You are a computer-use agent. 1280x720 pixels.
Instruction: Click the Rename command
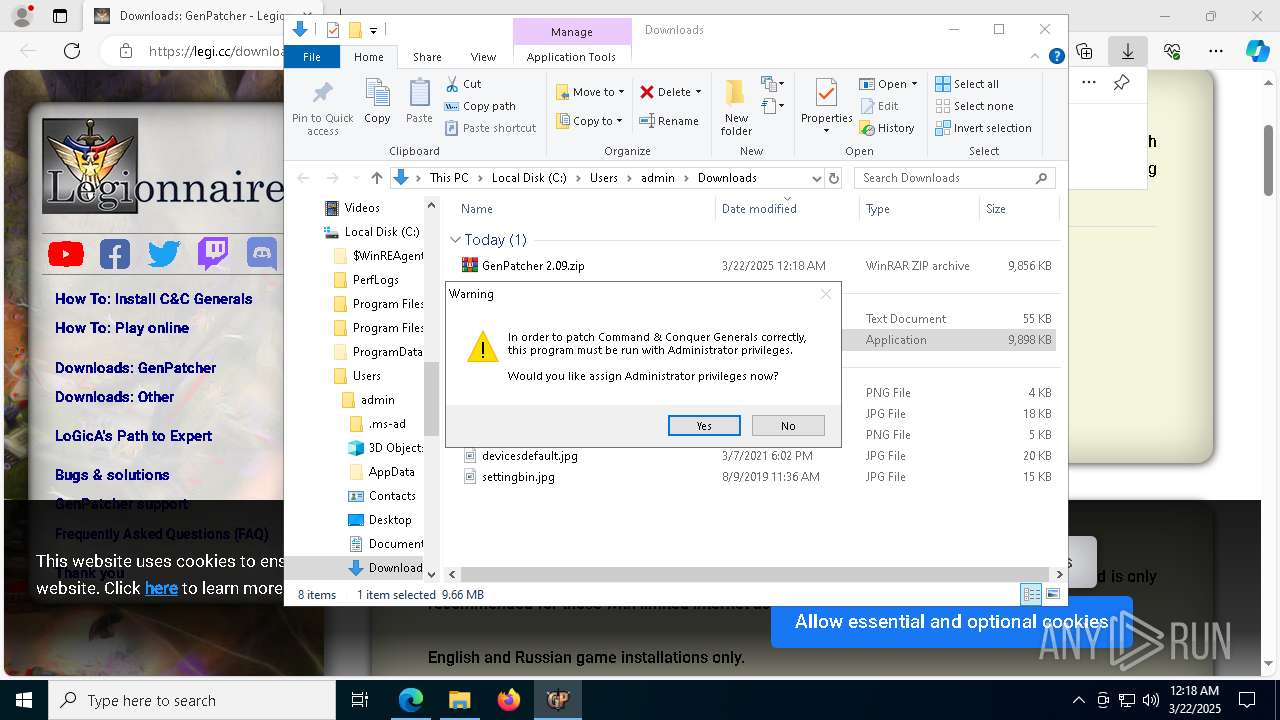coord(669,121)
